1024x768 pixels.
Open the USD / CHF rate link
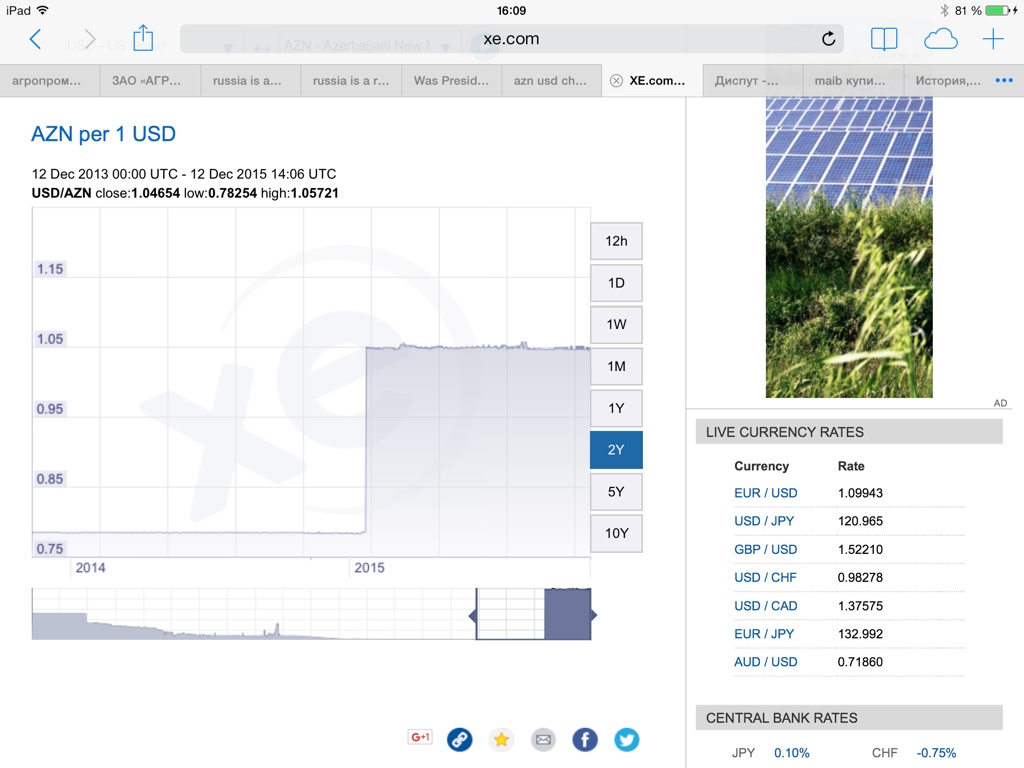(x=765, y=577)
